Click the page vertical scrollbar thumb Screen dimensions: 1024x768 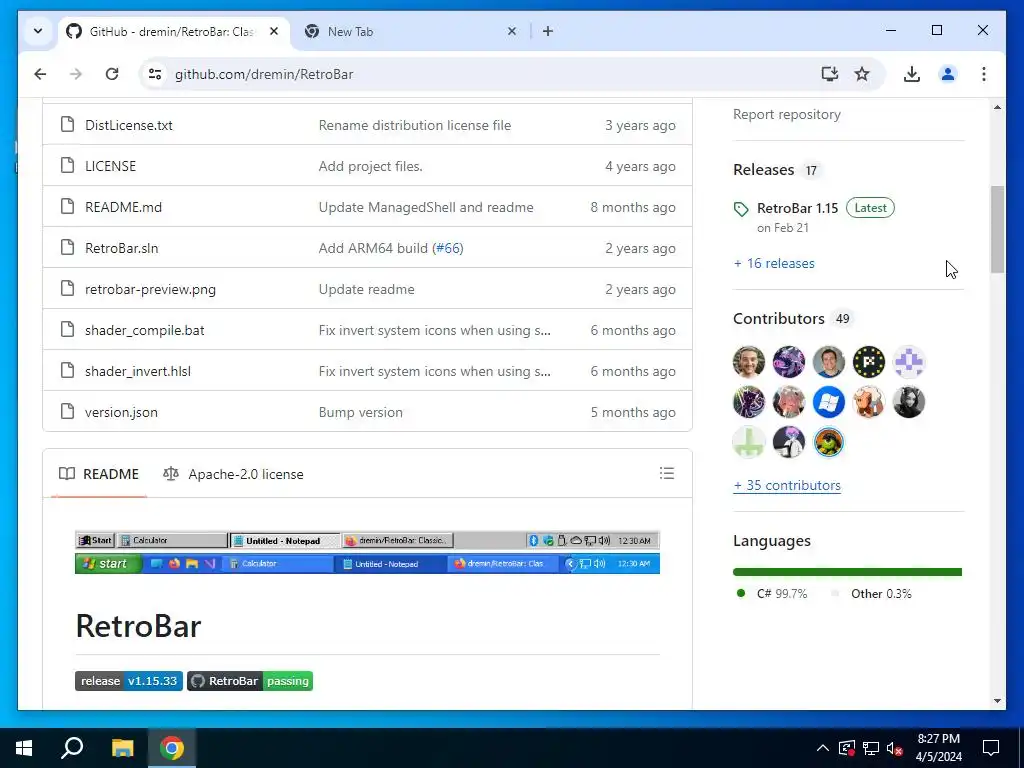(x=997, y=229)
